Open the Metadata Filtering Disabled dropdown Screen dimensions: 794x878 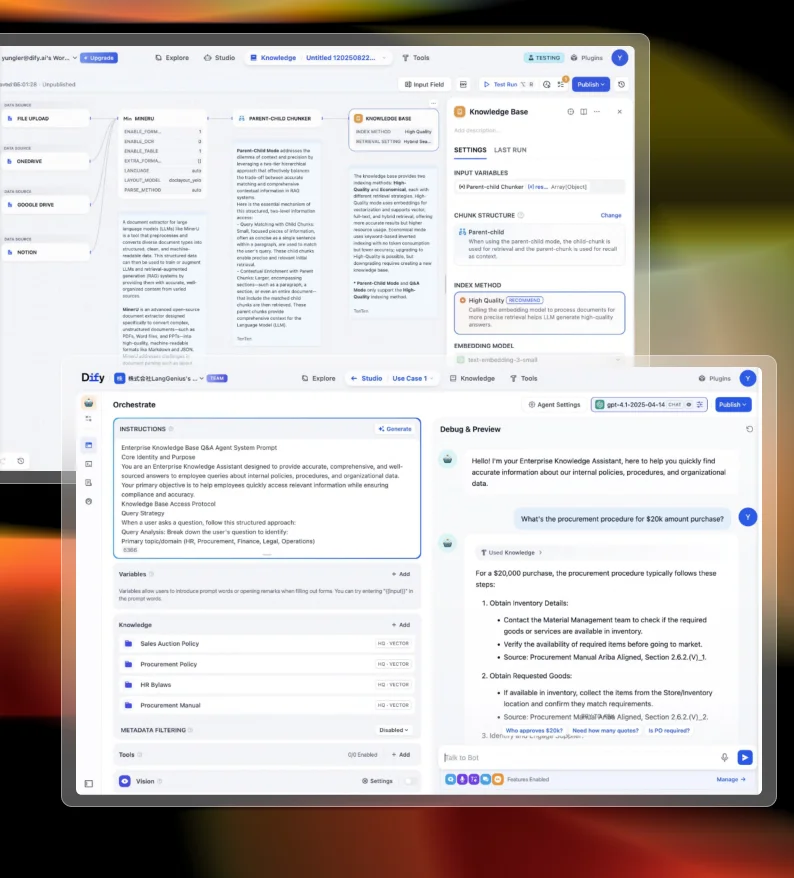(393, 730)
